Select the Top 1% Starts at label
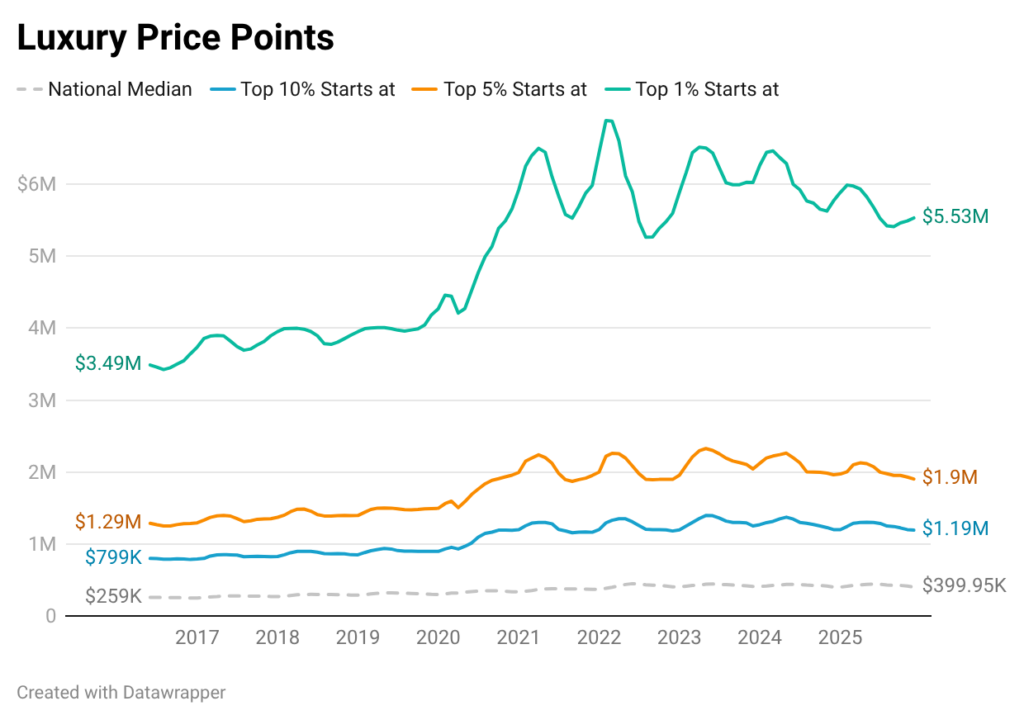This screenshot has height=720, width=1024. tap(707, 89)
